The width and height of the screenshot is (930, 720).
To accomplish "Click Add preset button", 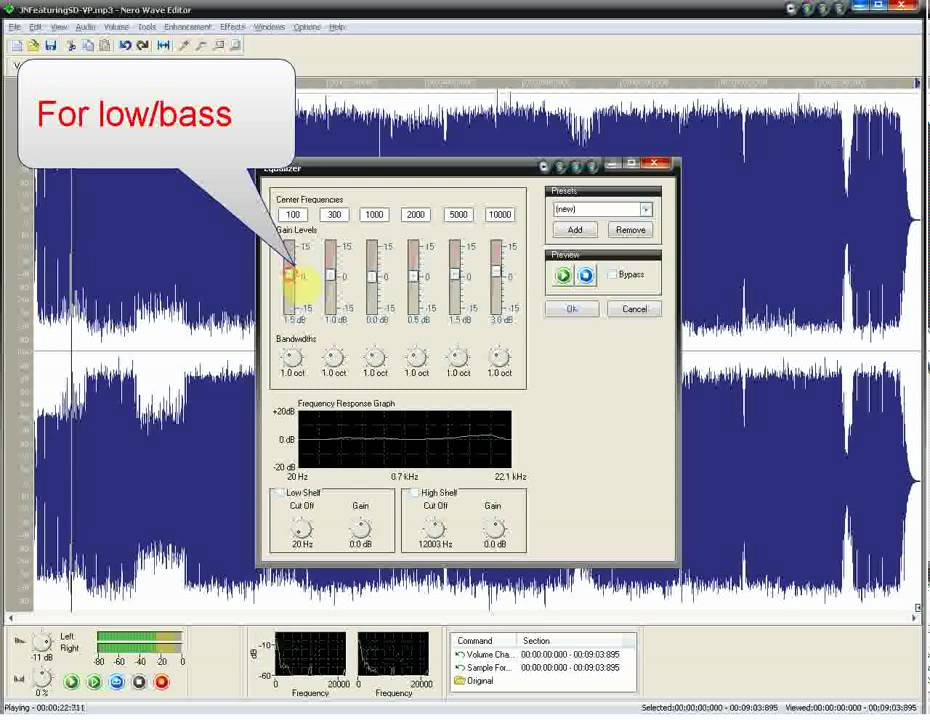I will [575, 230].
